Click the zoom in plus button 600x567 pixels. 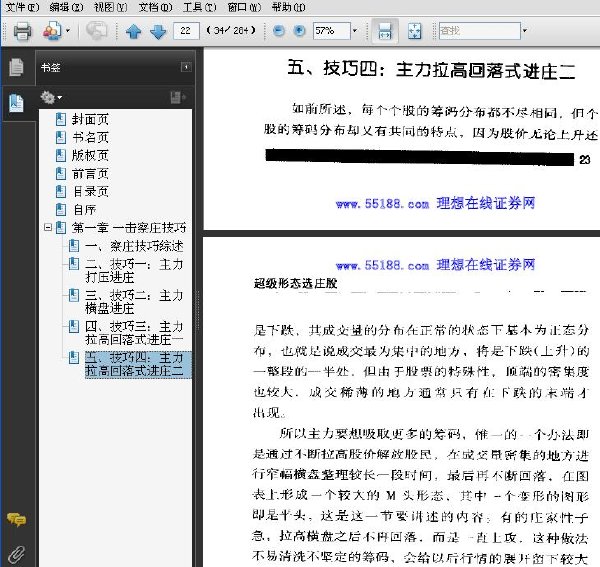(299, 31)
